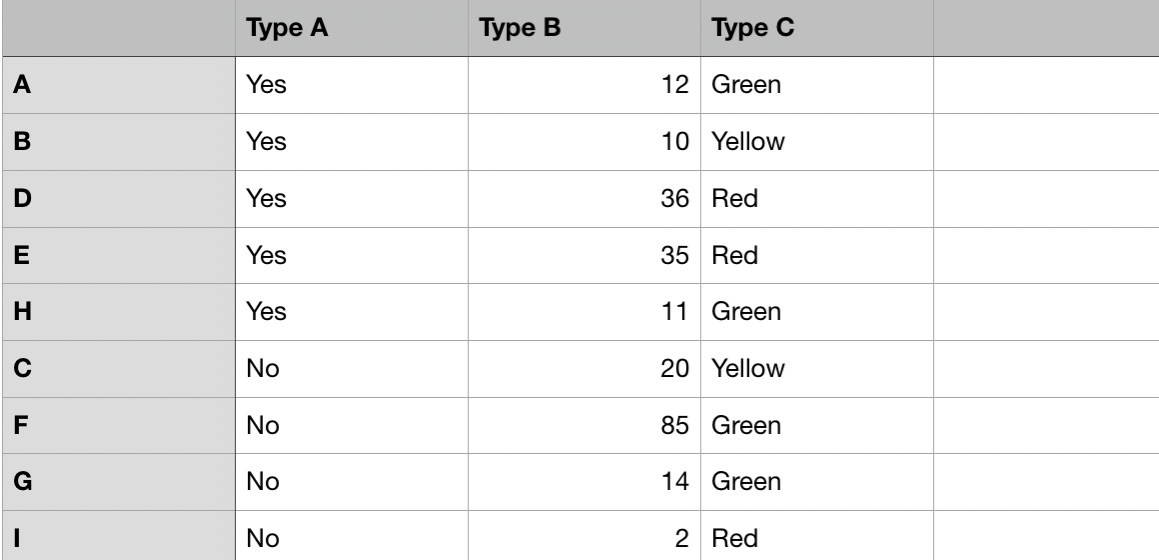Select the empty header cell after Type C
This screenshot has width=1159, height=560.
point(1044,29)
